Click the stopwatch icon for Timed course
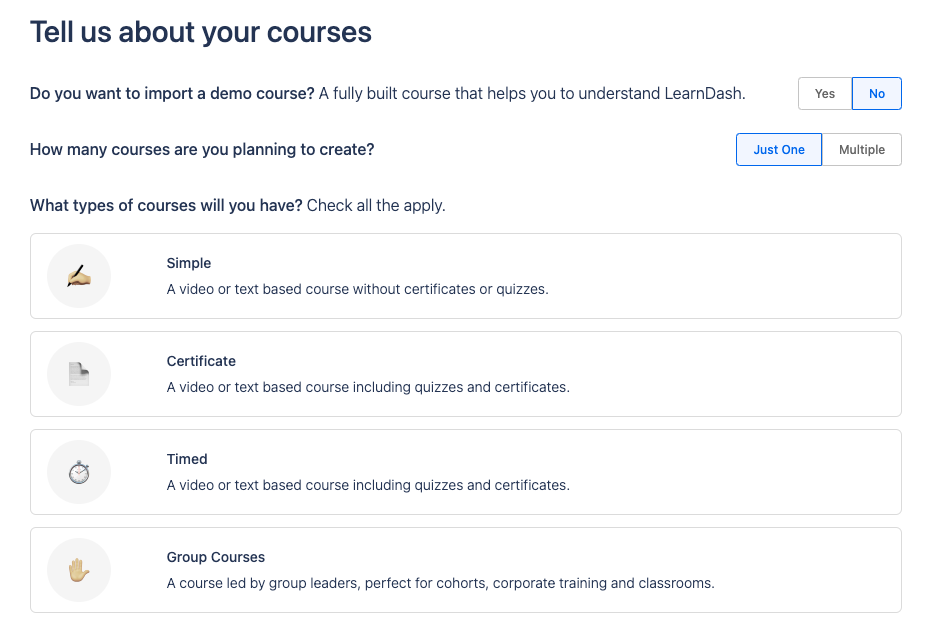 [79, 472]
